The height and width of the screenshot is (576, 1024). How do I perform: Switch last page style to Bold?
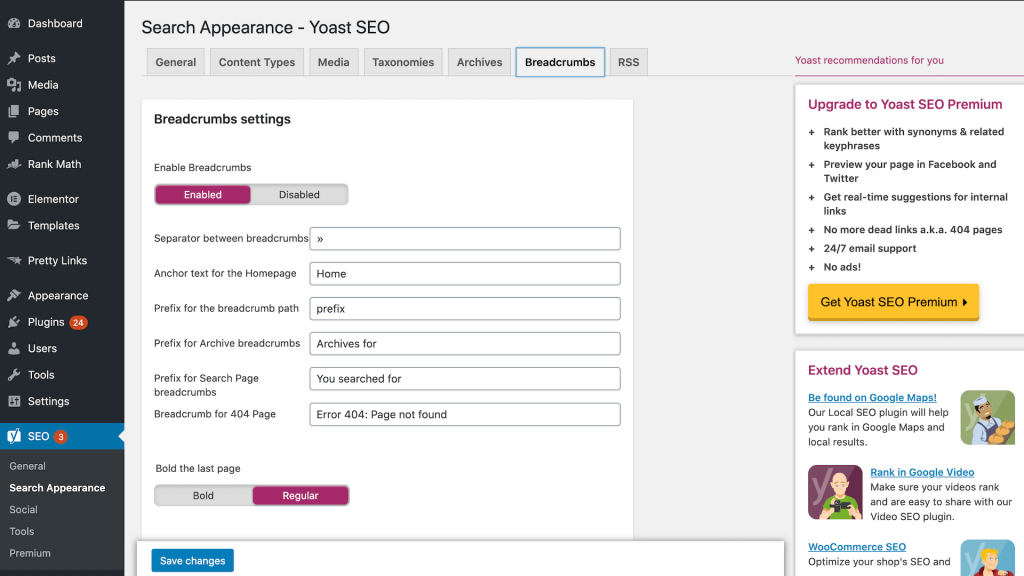click(x=203, y=496)
